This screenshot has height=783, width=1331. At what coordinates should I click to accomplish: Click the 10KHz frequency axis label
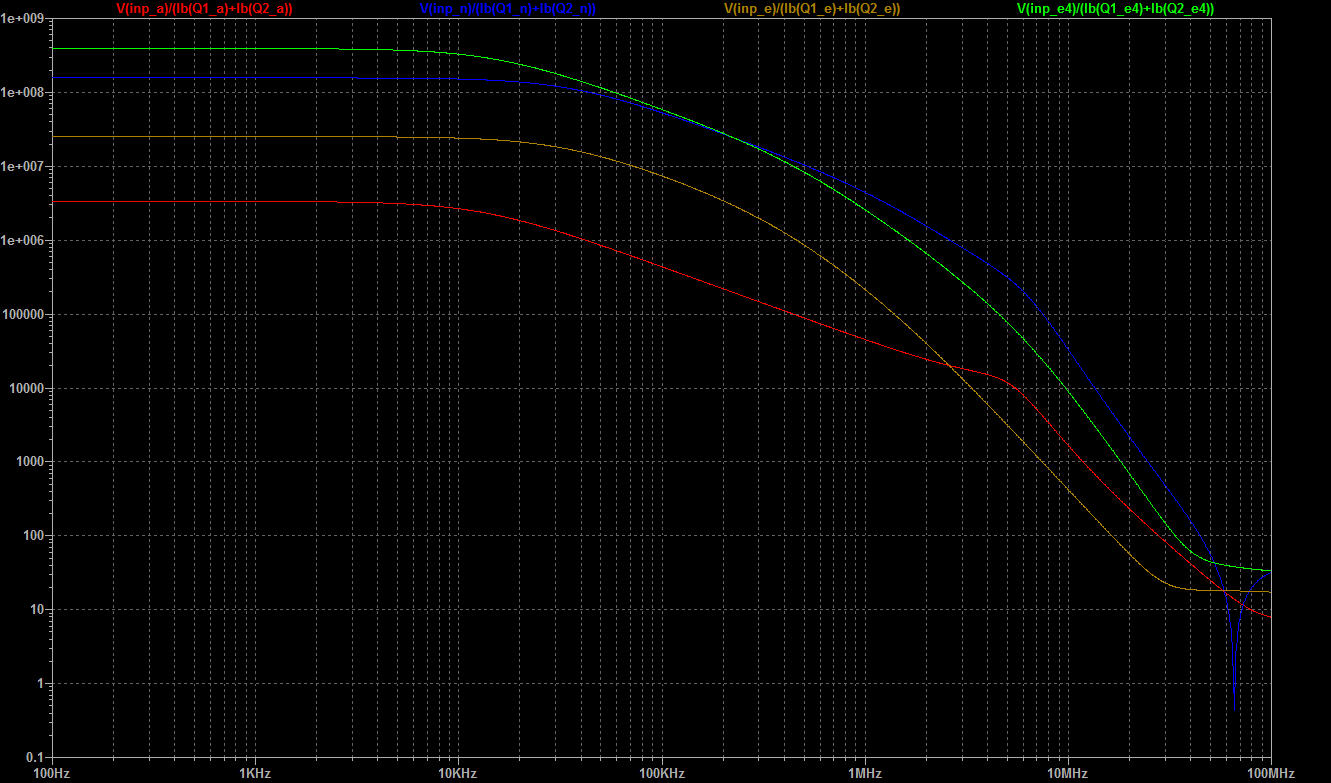point(458,772)
